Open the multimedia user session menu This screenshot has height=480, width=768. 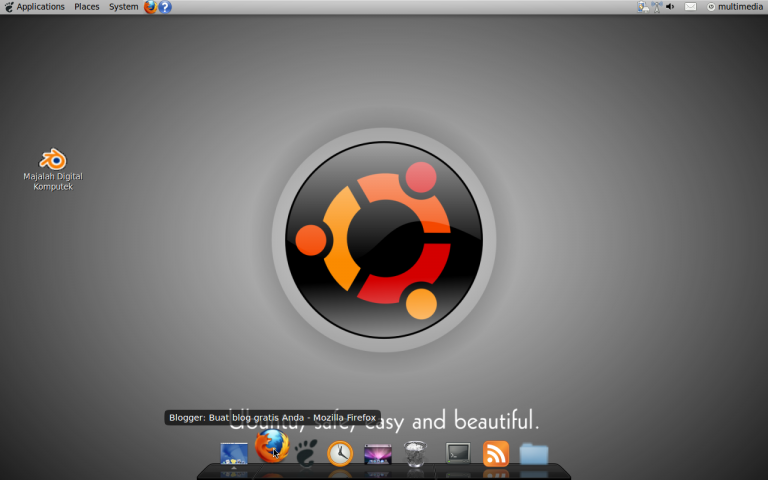[x=735, y=7]
